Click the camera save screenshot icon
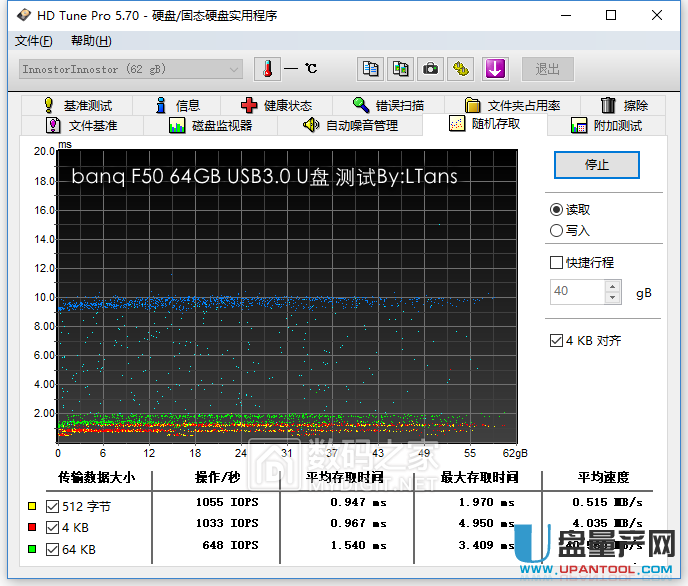The image size is (688, 586). (x=431, y=69)
